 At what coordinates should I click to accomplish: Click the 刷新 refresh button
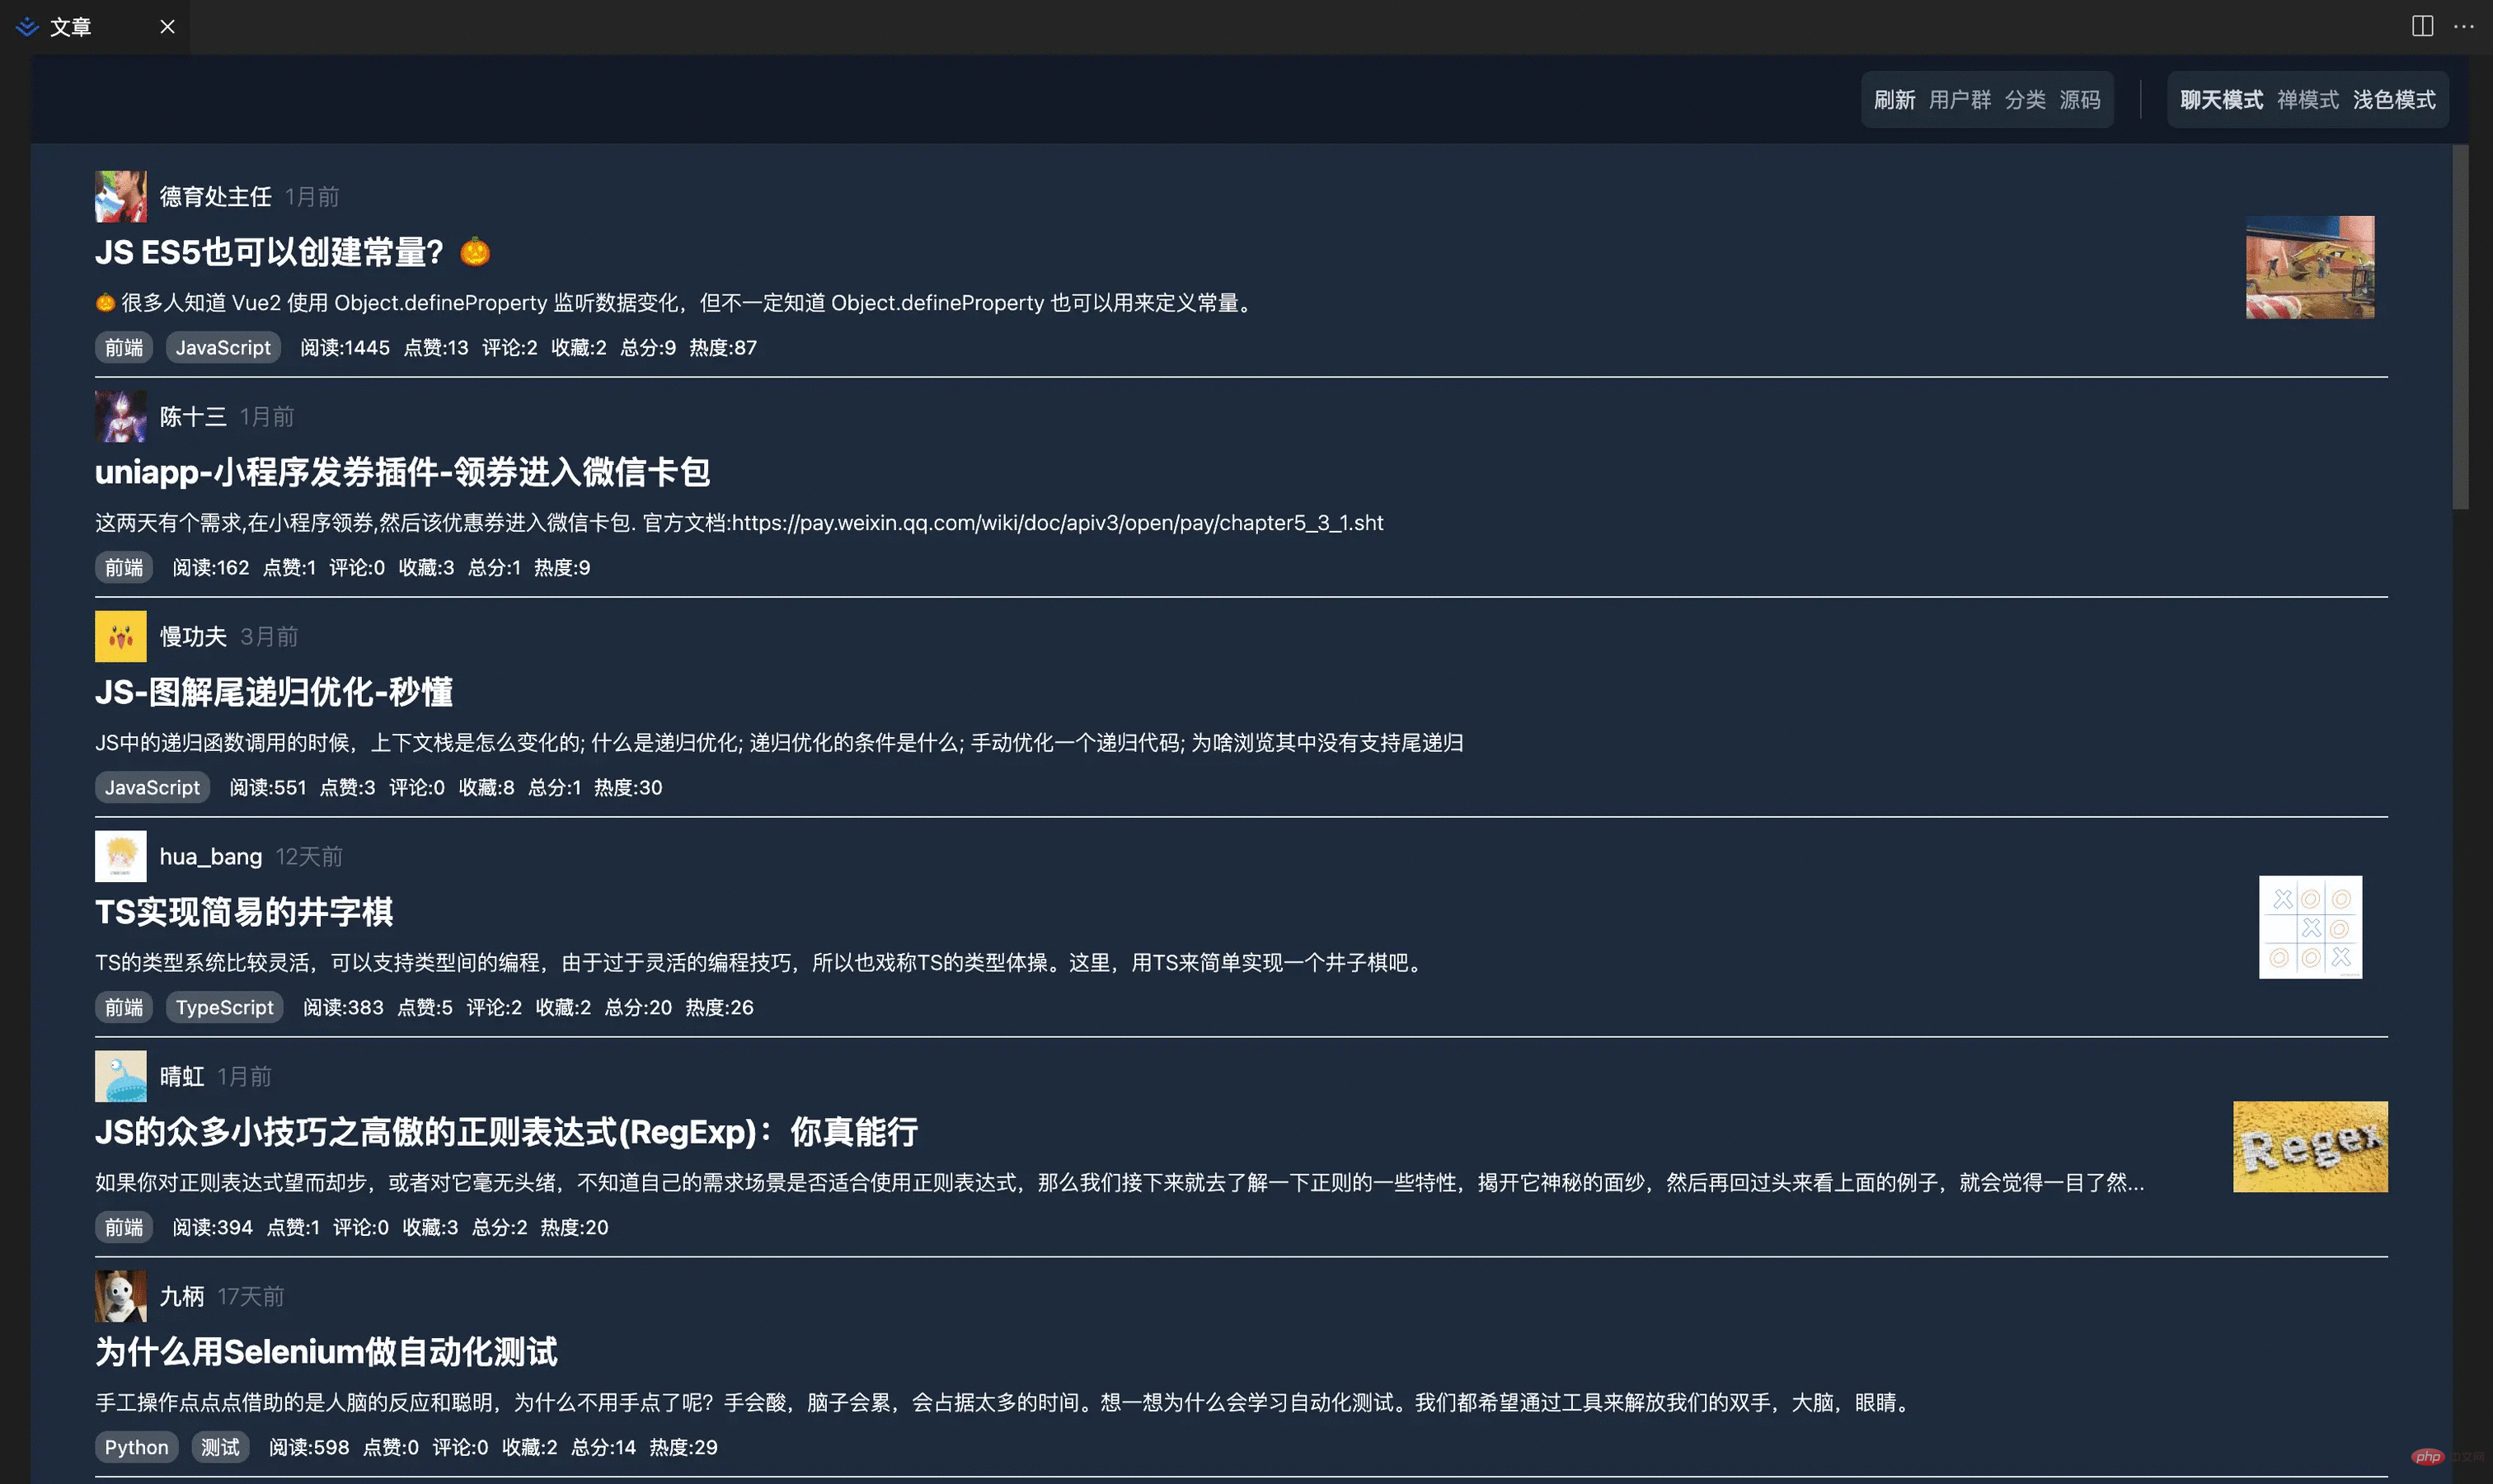(x=1896, y=99)
